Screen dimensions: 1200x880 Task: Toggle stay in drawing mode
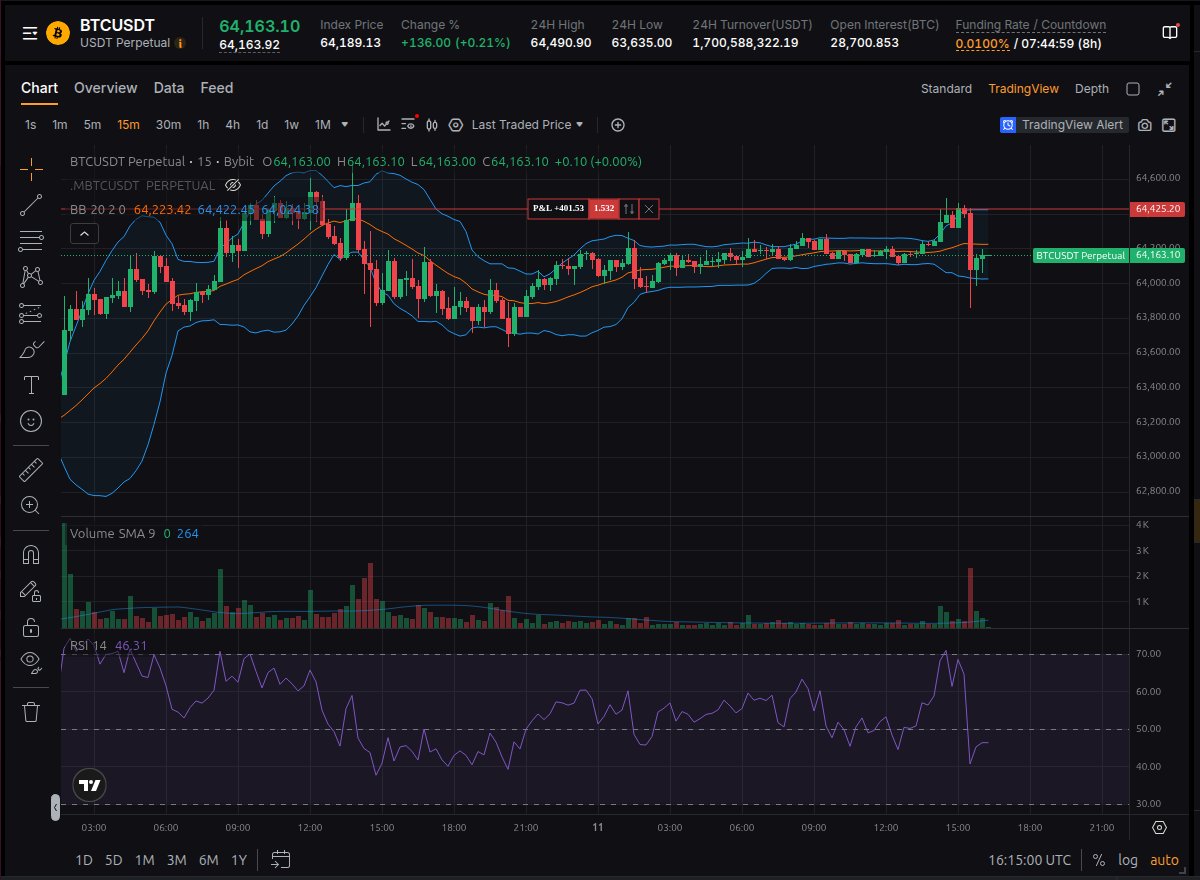pyautogui.click(x=31, y=590)
